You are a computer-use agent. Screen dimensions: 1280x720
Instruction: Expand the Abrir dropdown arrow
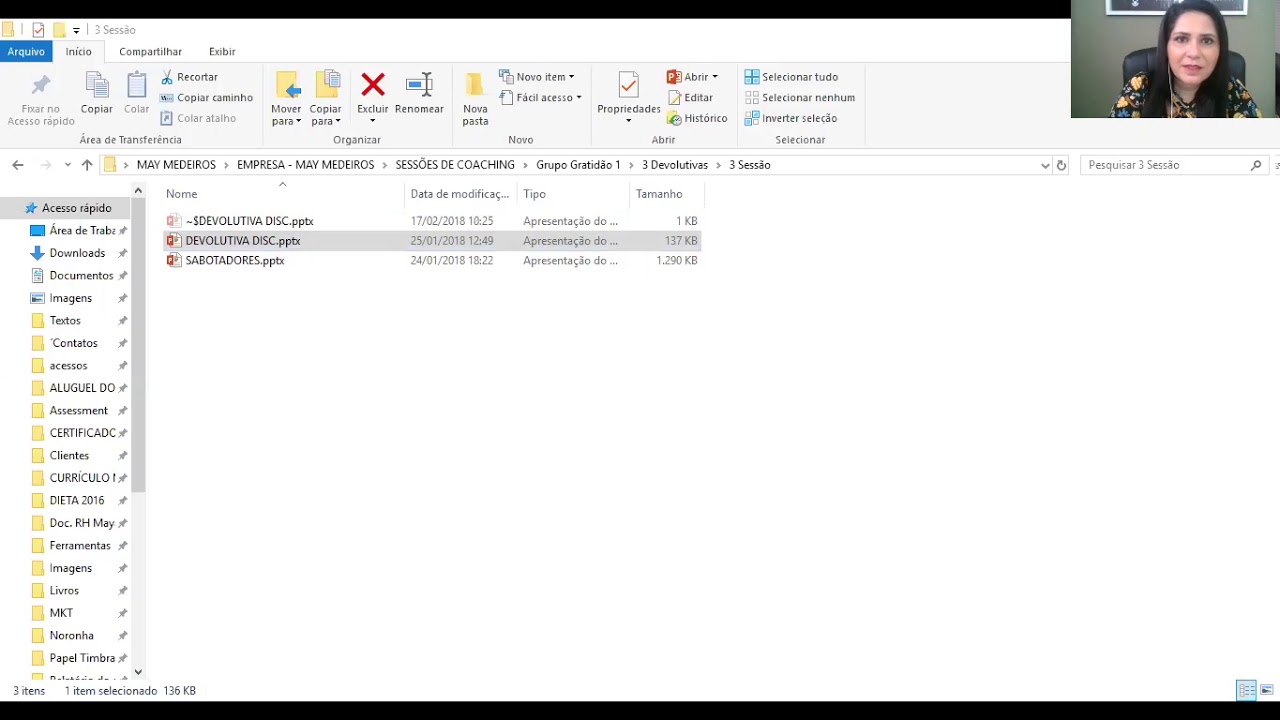tap(714, 77)
